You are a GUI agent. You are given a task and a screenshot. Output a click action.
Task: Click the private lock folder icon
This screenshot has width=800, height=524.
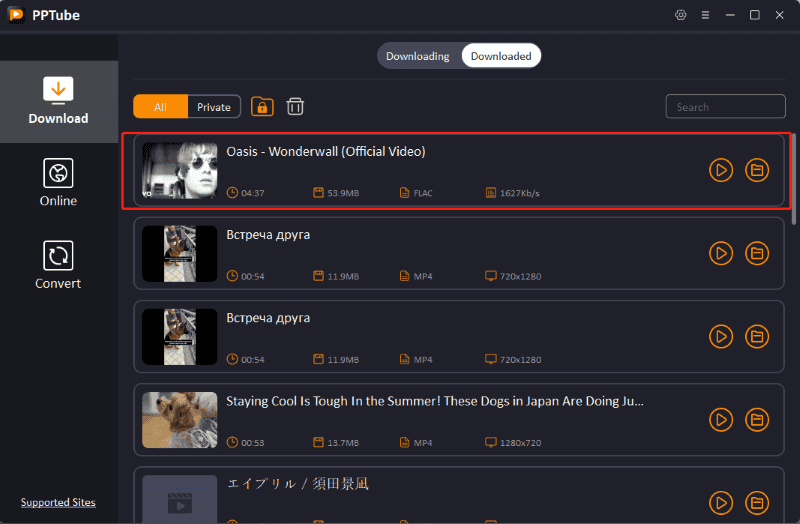pyautogui.click(x=262, y=107)
